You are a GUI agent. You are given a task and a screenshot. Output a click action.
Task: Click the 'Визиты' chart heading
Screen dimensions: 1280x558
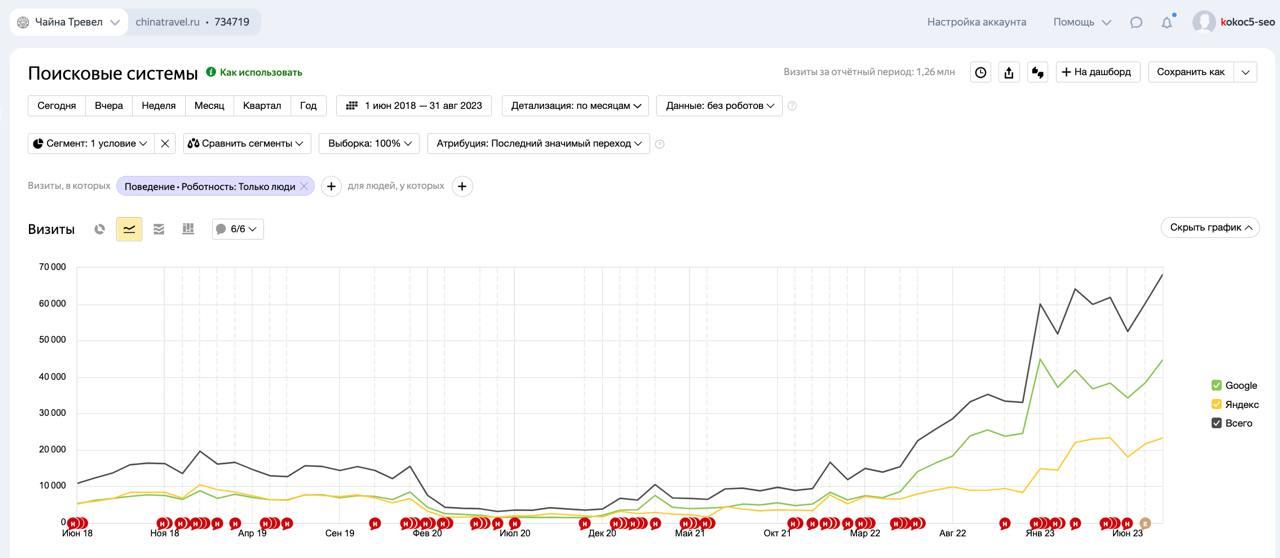[51, 229]
